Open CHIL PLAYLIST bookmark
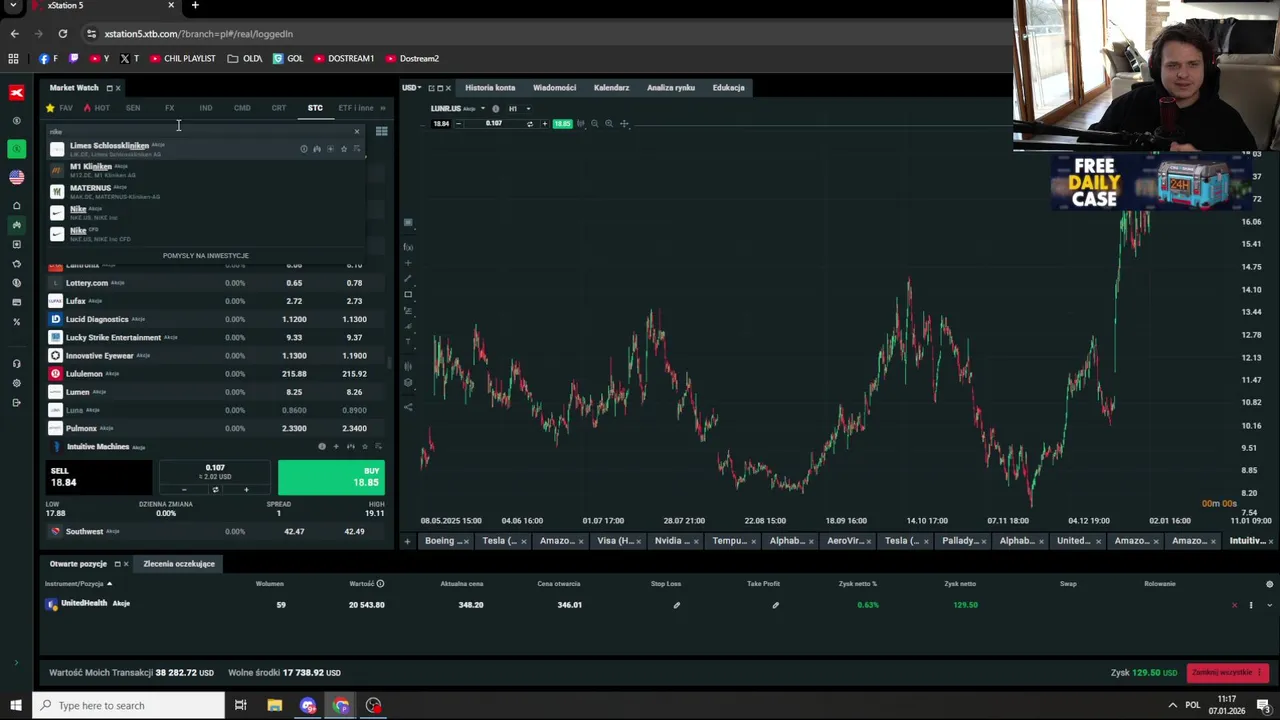Viewport: 1280px width, 720px height. click(x=183, y=59)
